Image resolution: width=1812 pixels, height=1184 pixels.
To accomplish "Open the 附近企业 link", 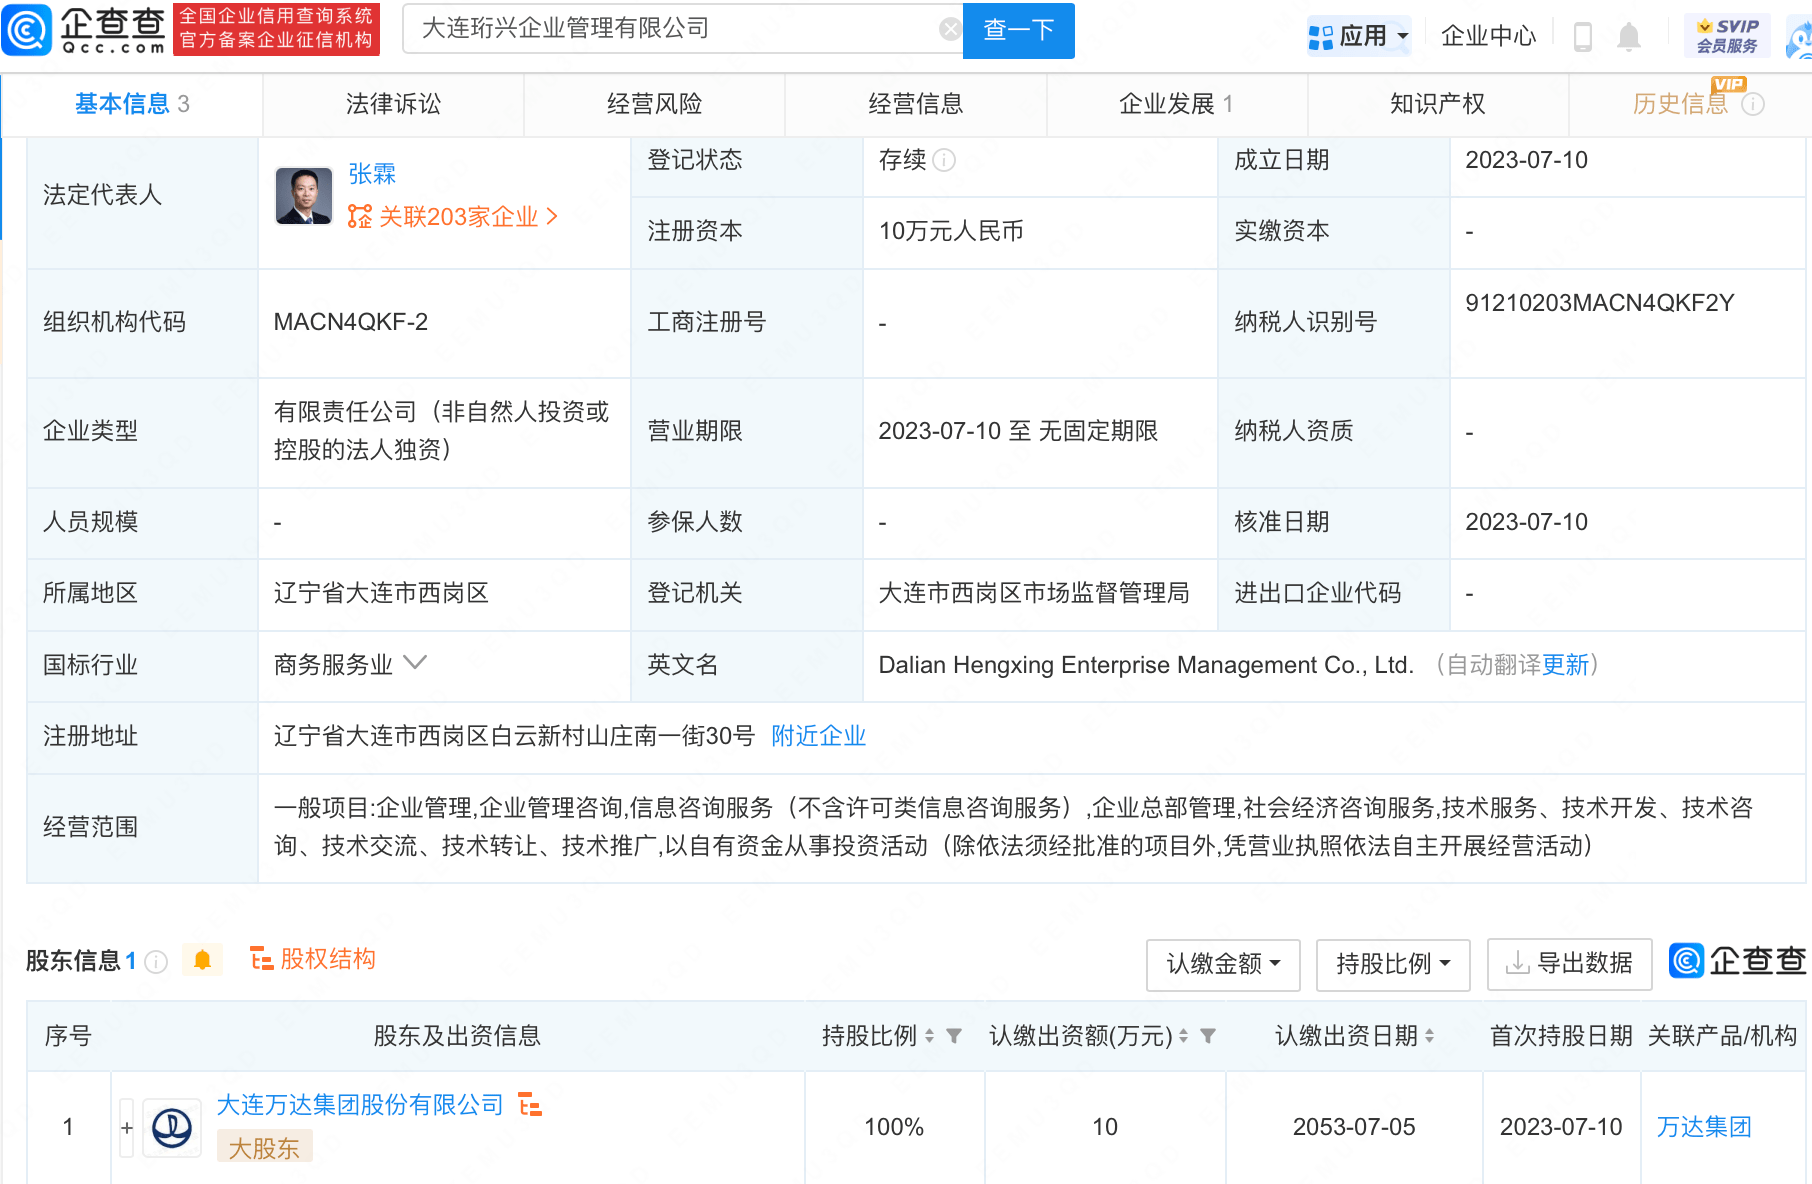I will (x=818, y=736).
